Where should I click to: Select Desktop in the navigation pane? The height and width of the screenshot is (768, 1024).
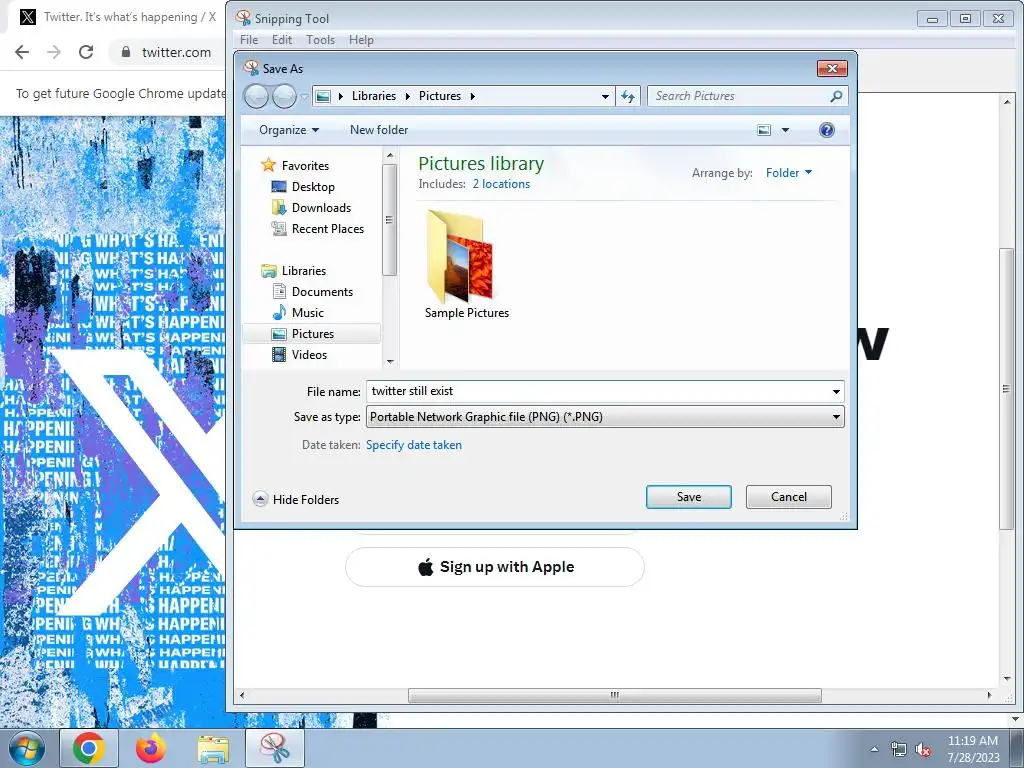(313, 187)
